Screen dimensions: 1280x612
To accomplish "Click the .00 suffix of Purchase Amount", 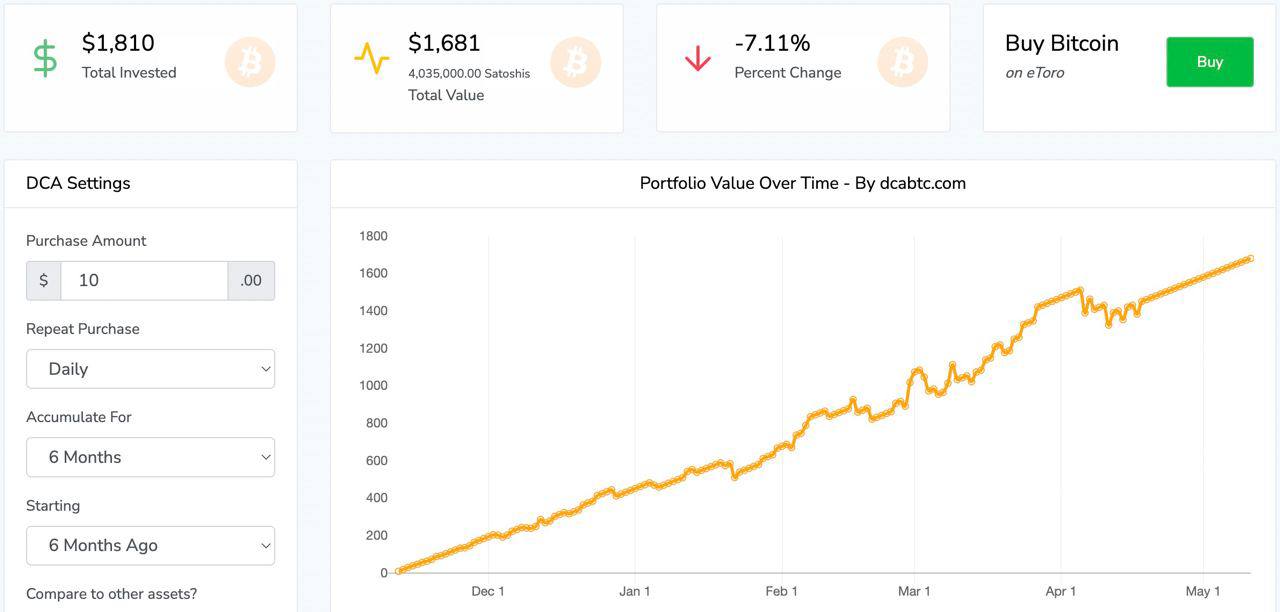I will [251, 281].
